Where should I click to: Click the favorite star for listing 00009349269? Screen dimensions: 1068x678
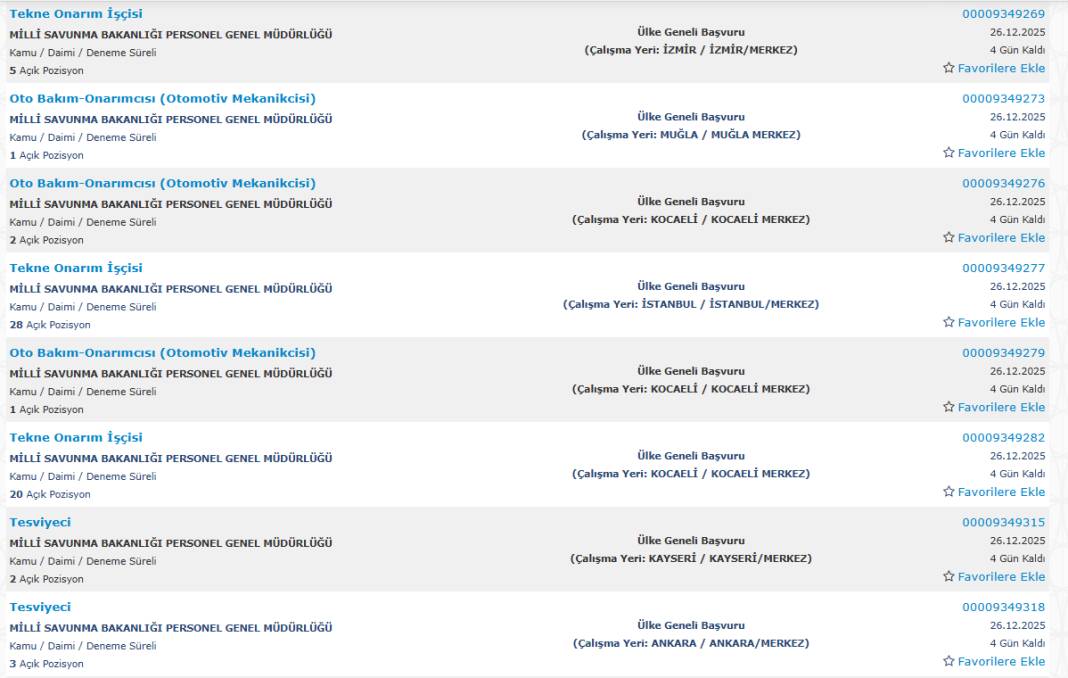949,68
